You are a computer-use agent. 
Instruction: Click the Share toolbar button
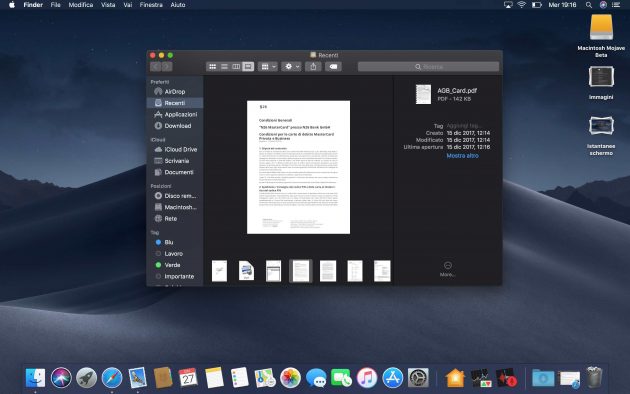tap(313, 67)
